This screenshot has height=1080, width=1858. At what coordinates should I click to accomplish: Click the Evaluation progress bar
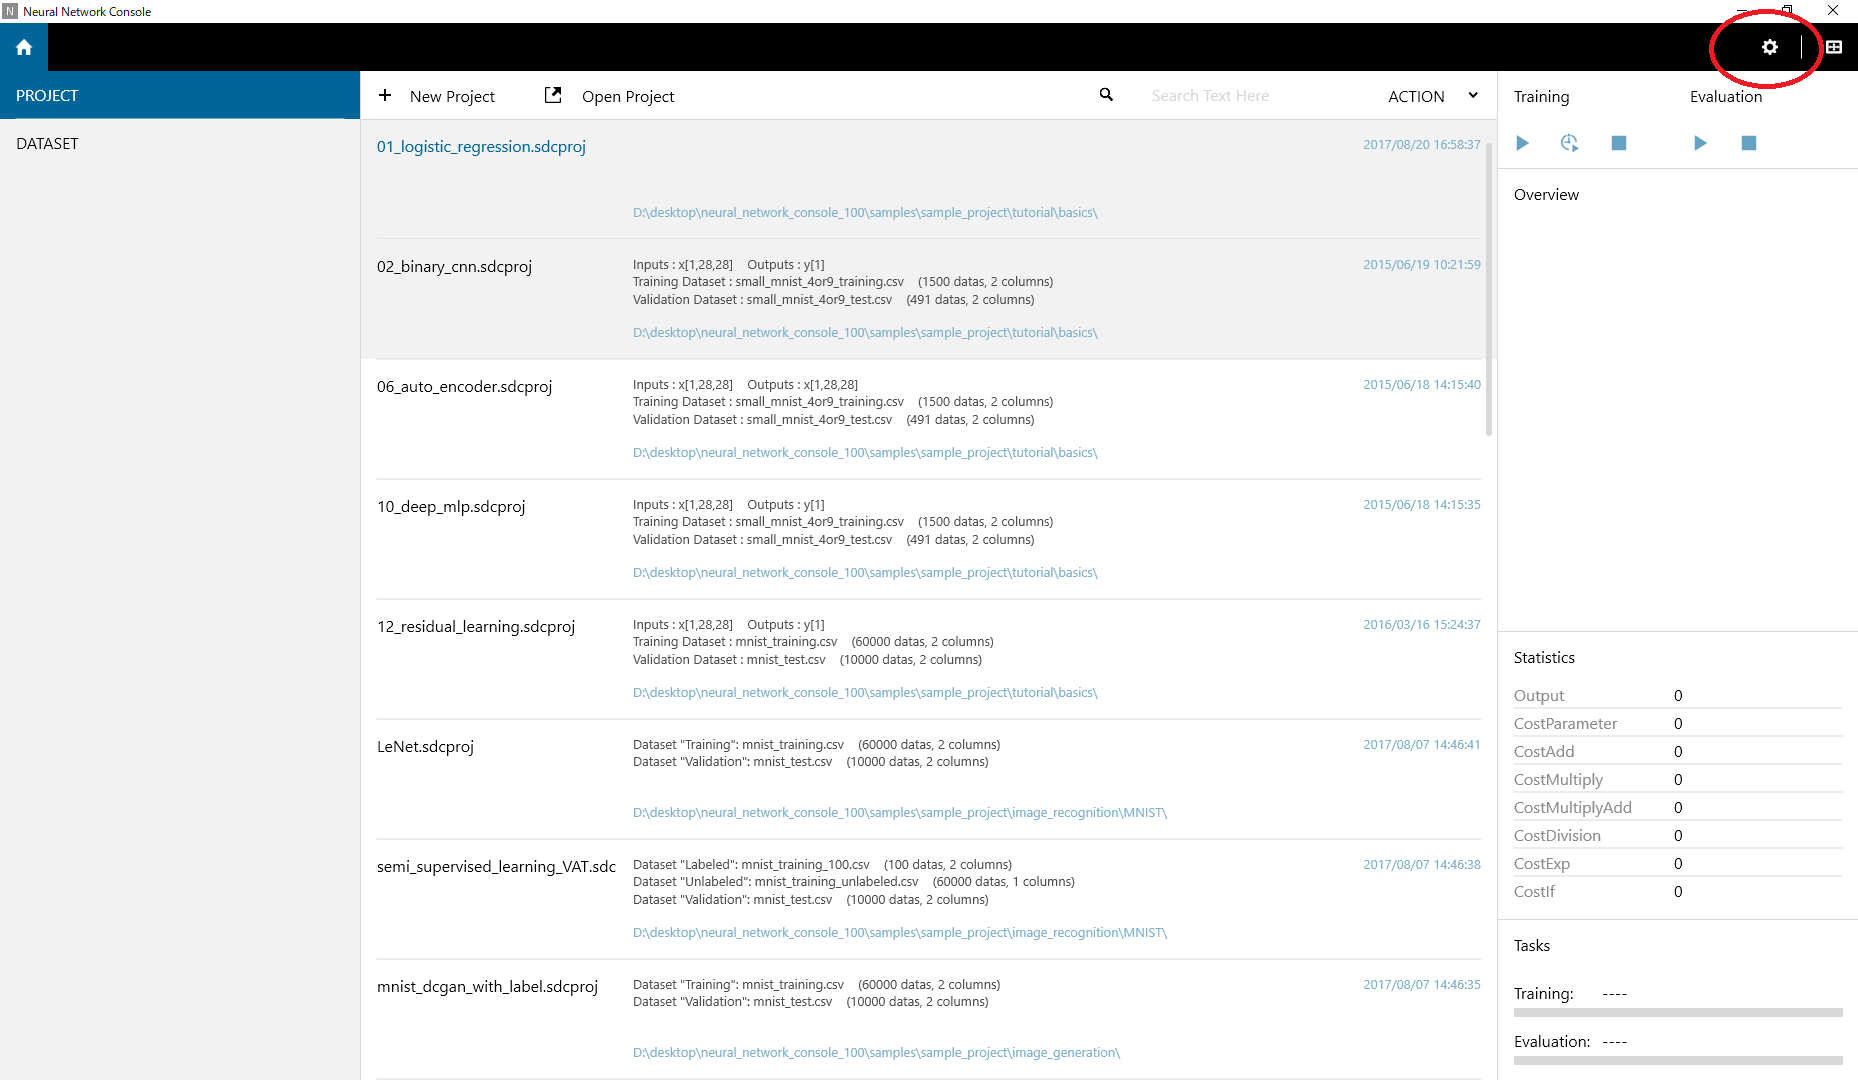1678,1060
